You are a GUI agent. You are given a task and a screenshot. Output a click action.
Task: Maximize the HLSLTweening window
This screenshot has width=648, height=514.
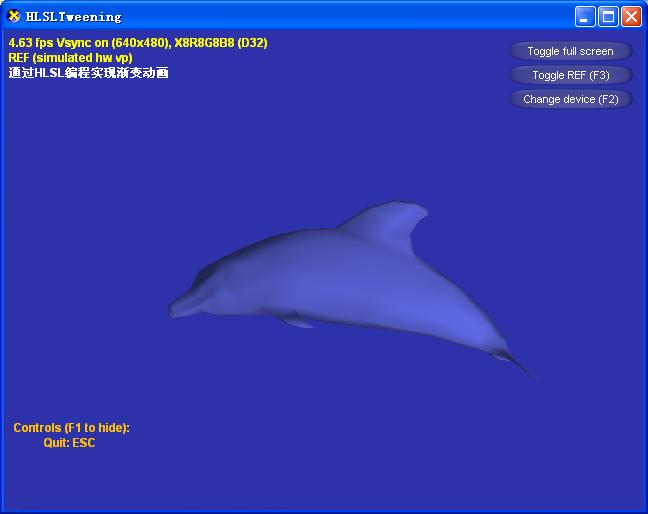608,17
